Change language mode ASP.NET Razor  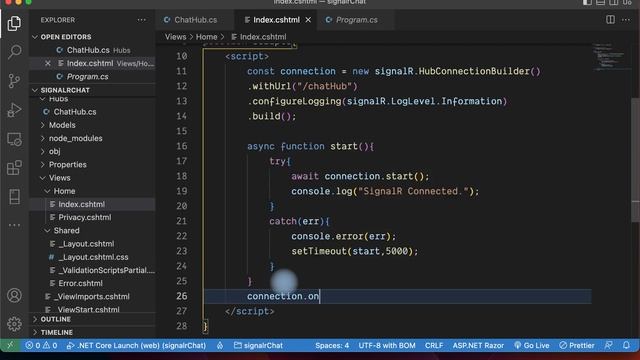point(478,345)
